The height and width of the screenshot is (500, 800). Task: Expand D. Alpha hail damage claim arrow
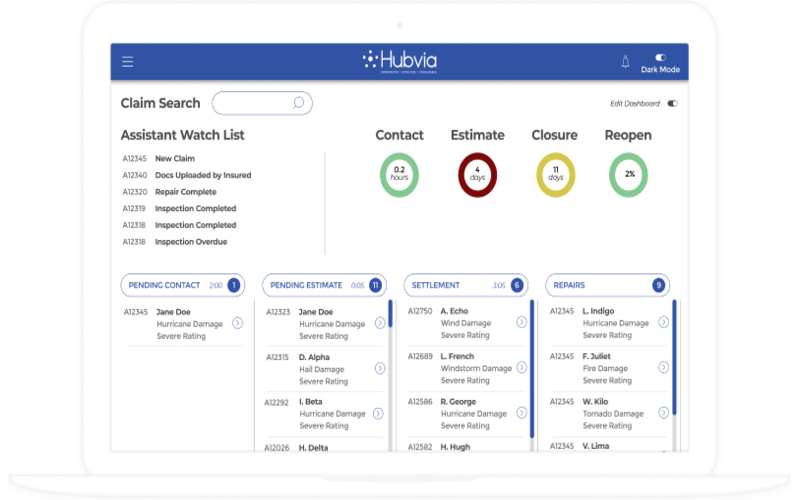[380, 368]
